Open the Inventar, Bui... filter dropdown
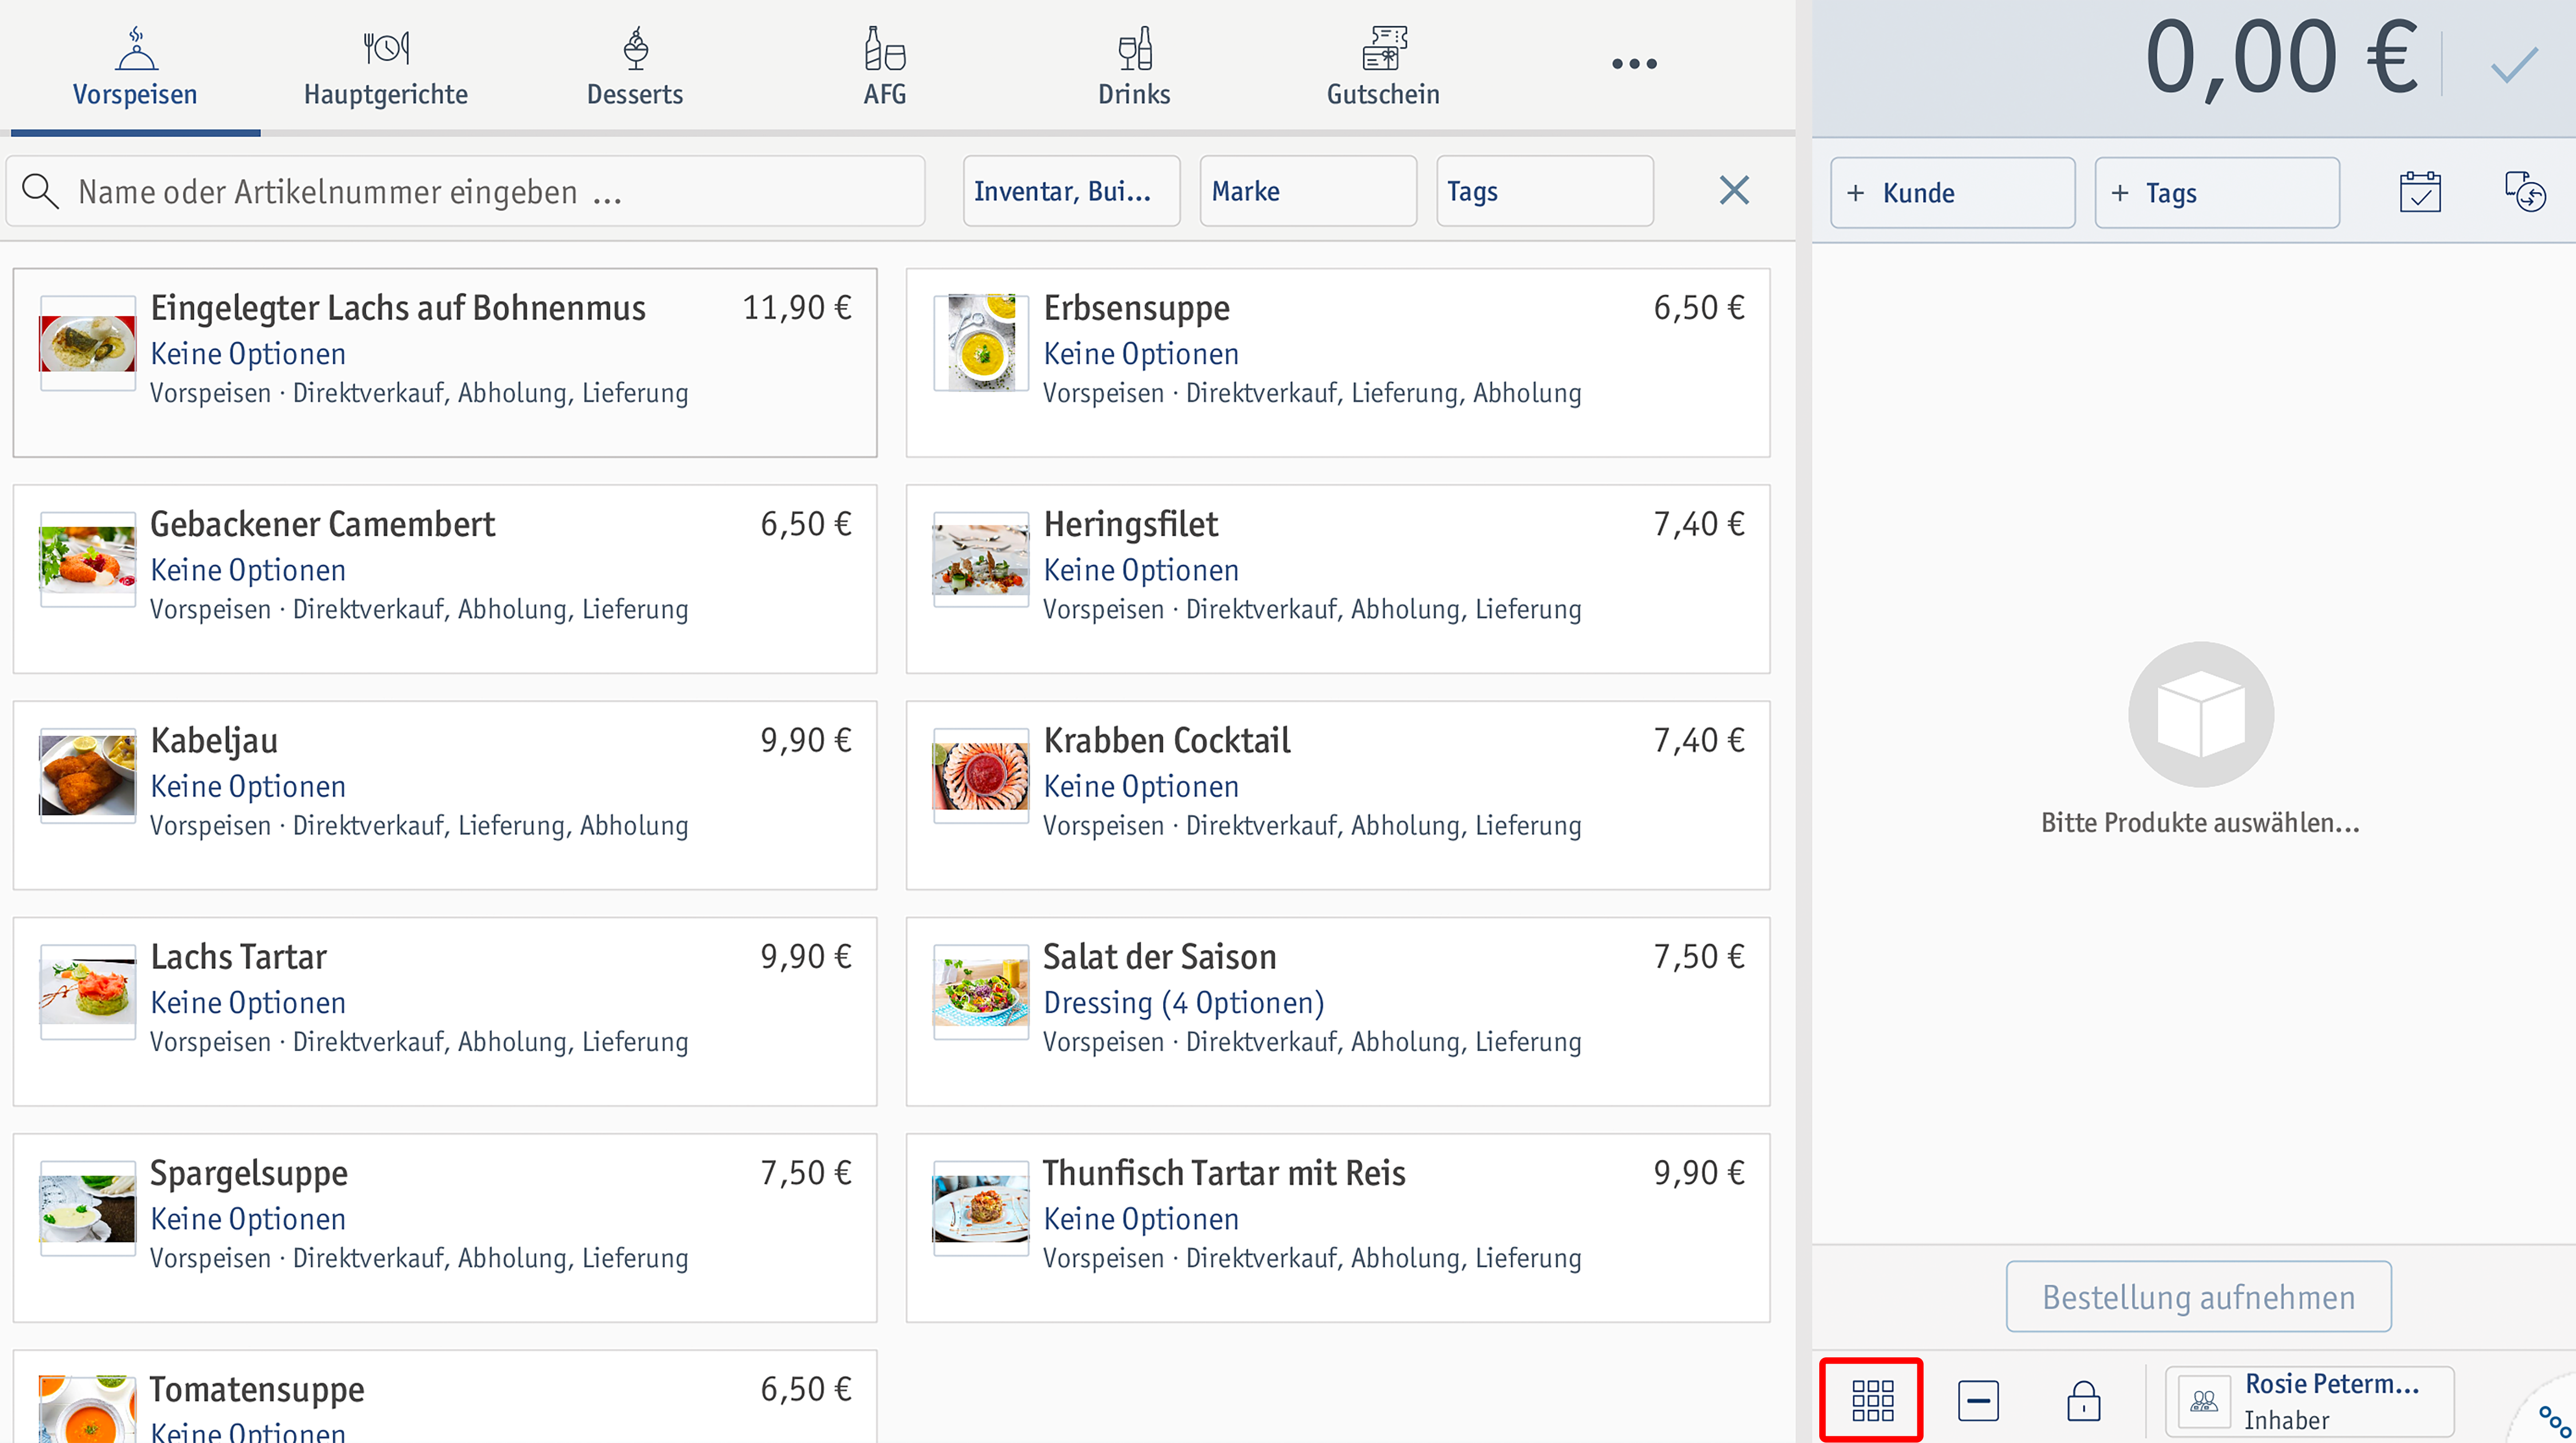Image resolution: width=2576 pixels, height=1443 pixels. (x=1071, y=191)
